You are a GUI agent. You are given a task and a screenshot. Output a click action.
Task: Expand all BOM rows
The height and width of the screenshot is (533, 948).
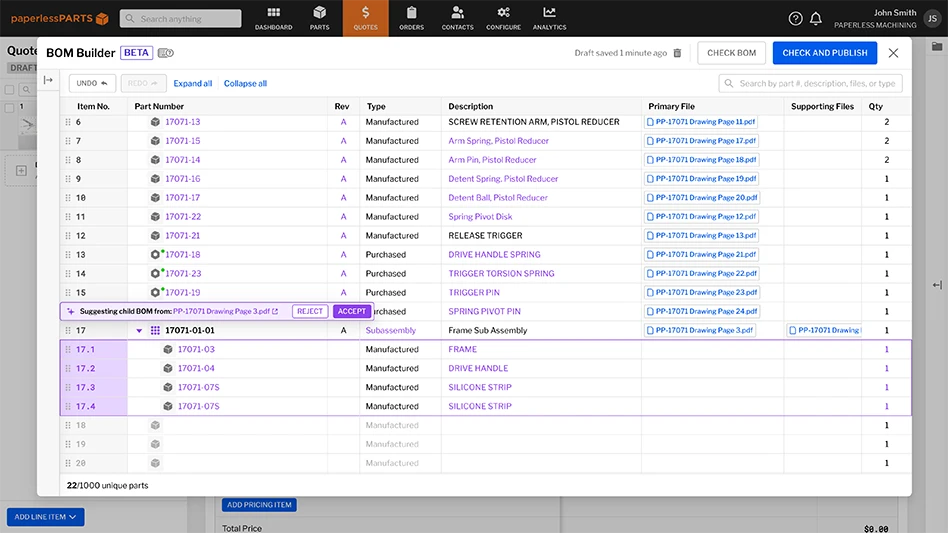(193, 84)
